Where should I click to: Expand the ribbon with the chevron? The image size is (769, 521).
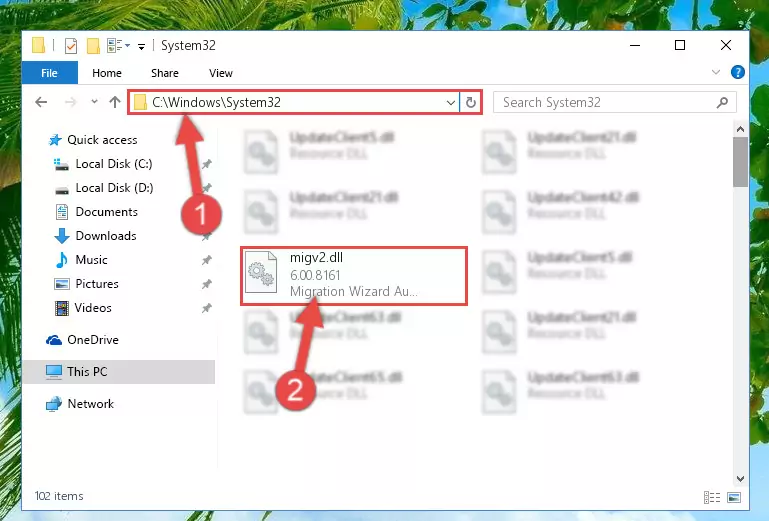(x=716, y=72)
